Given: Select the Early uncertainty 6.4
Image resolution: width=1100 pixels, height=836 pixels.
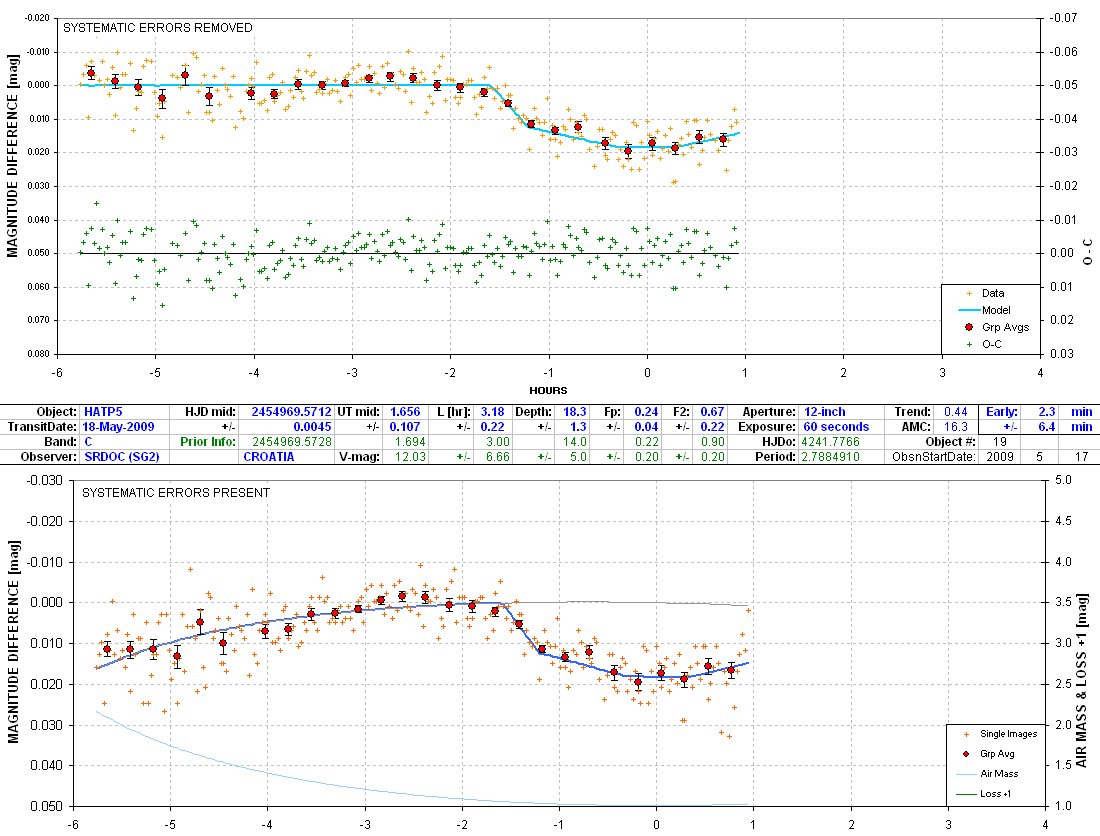Looking at the screenshot, I should (x=1047, y=426).
